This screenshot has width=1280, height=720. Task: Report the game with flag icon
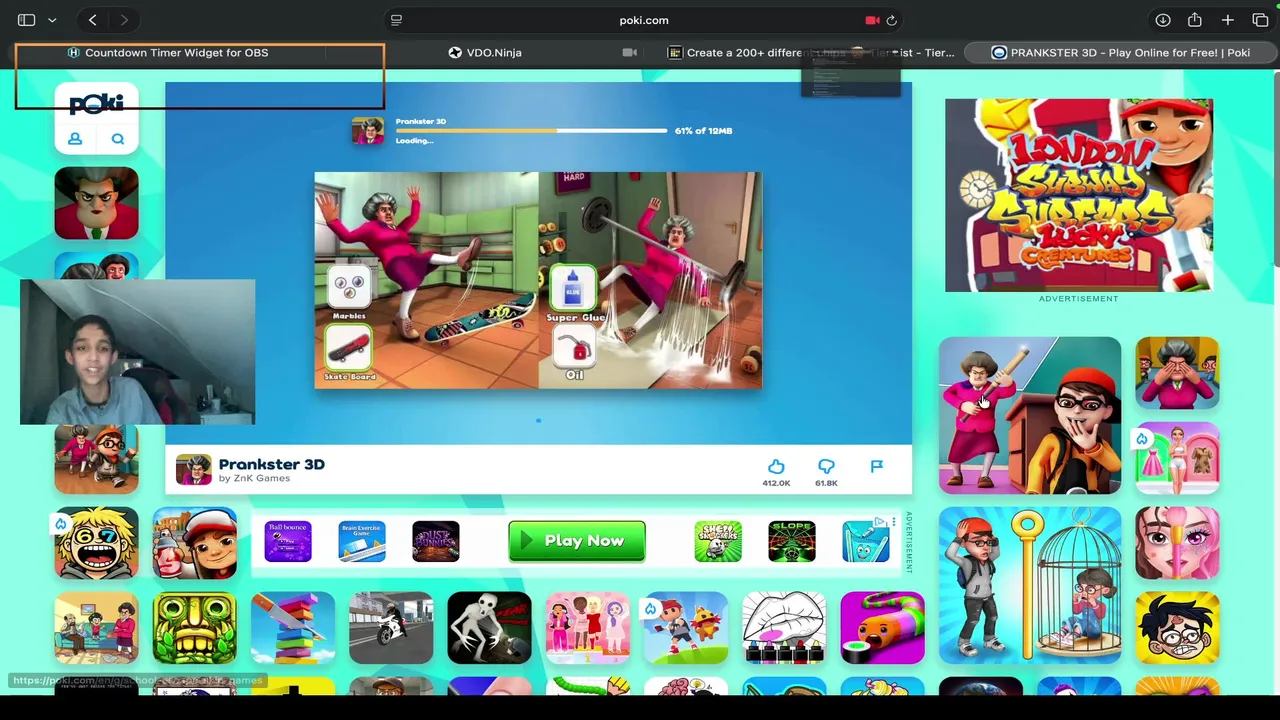pos(876,466)
